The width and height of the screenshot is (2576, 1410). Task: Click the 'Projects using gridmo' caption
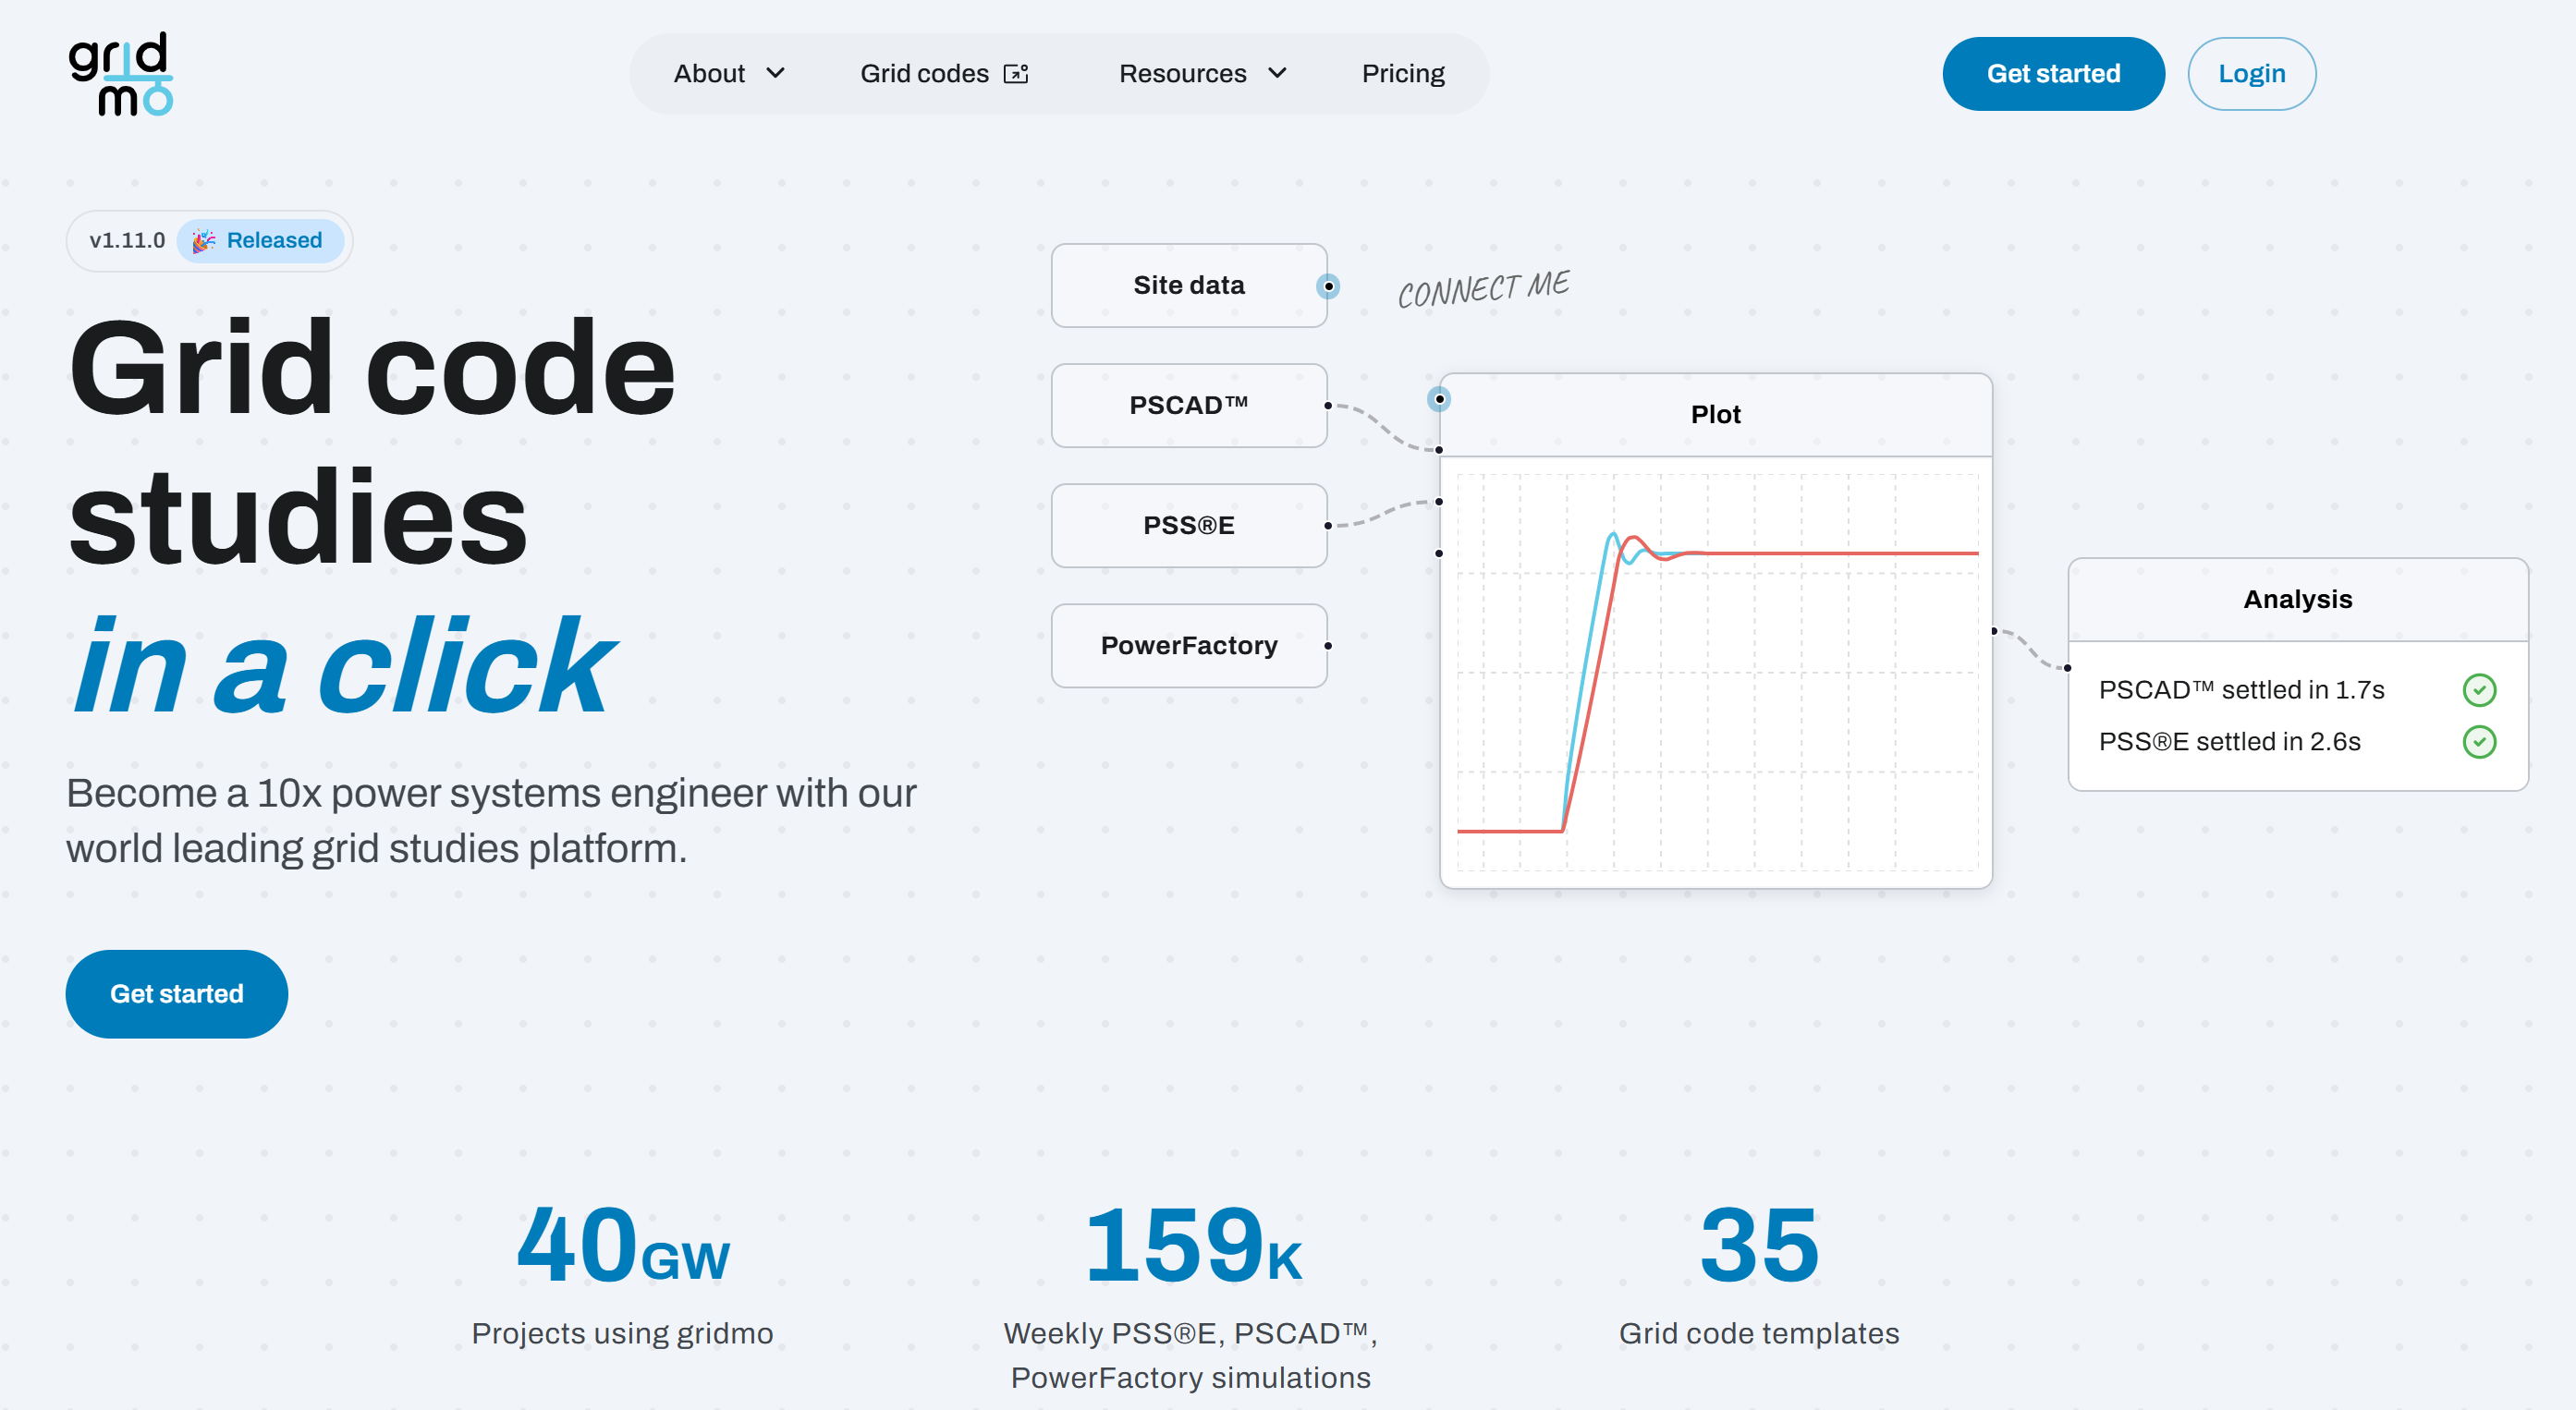tap(622, 1333)
